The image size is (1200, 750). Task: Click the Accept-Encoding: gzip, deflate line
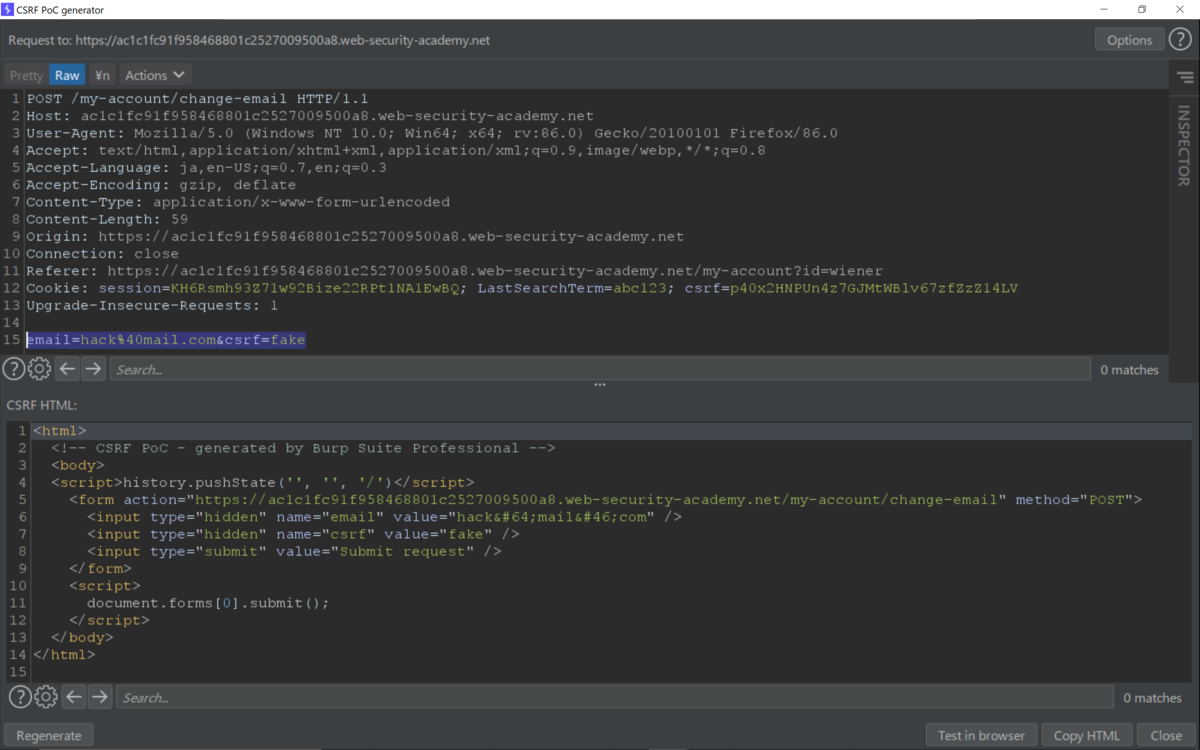click(x=162, y=184)
